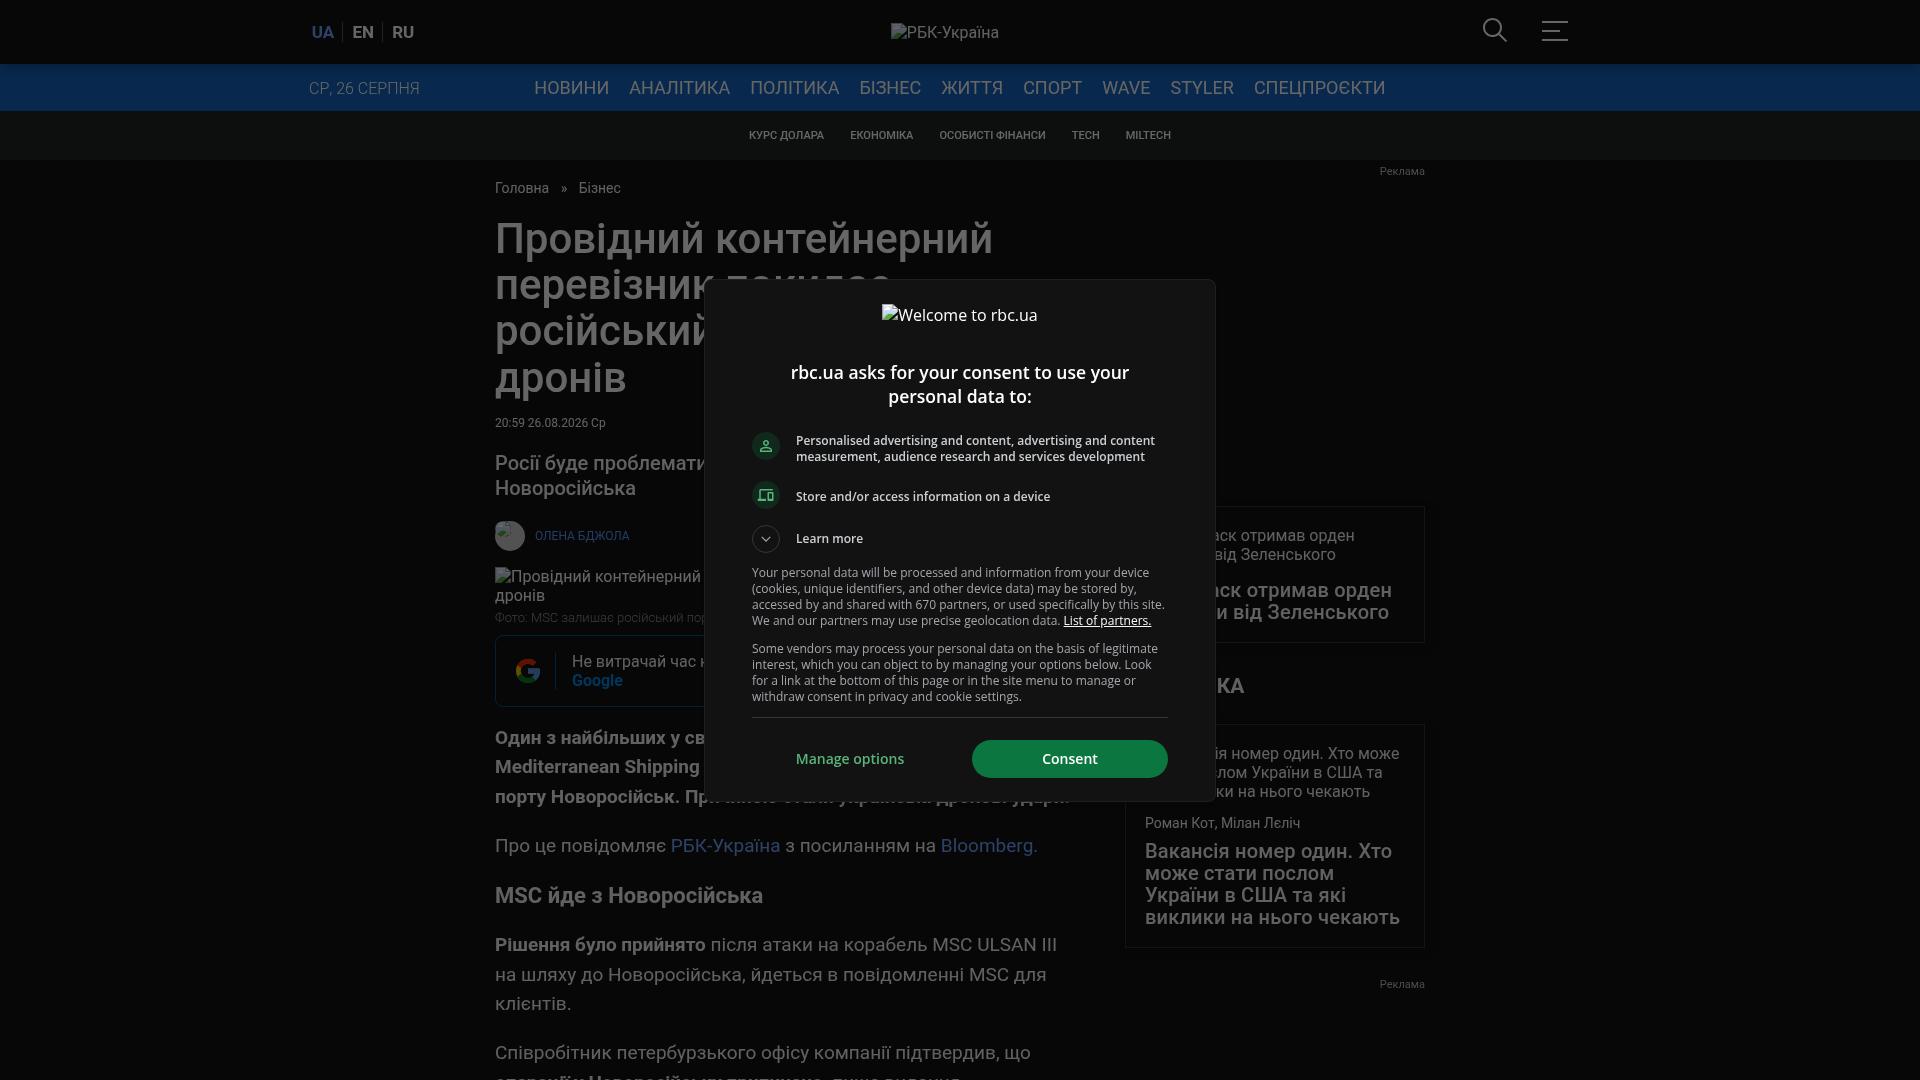Open the List of partners link
1920x1080 pixels.
pyautogui.click(x=1107, y=621)
